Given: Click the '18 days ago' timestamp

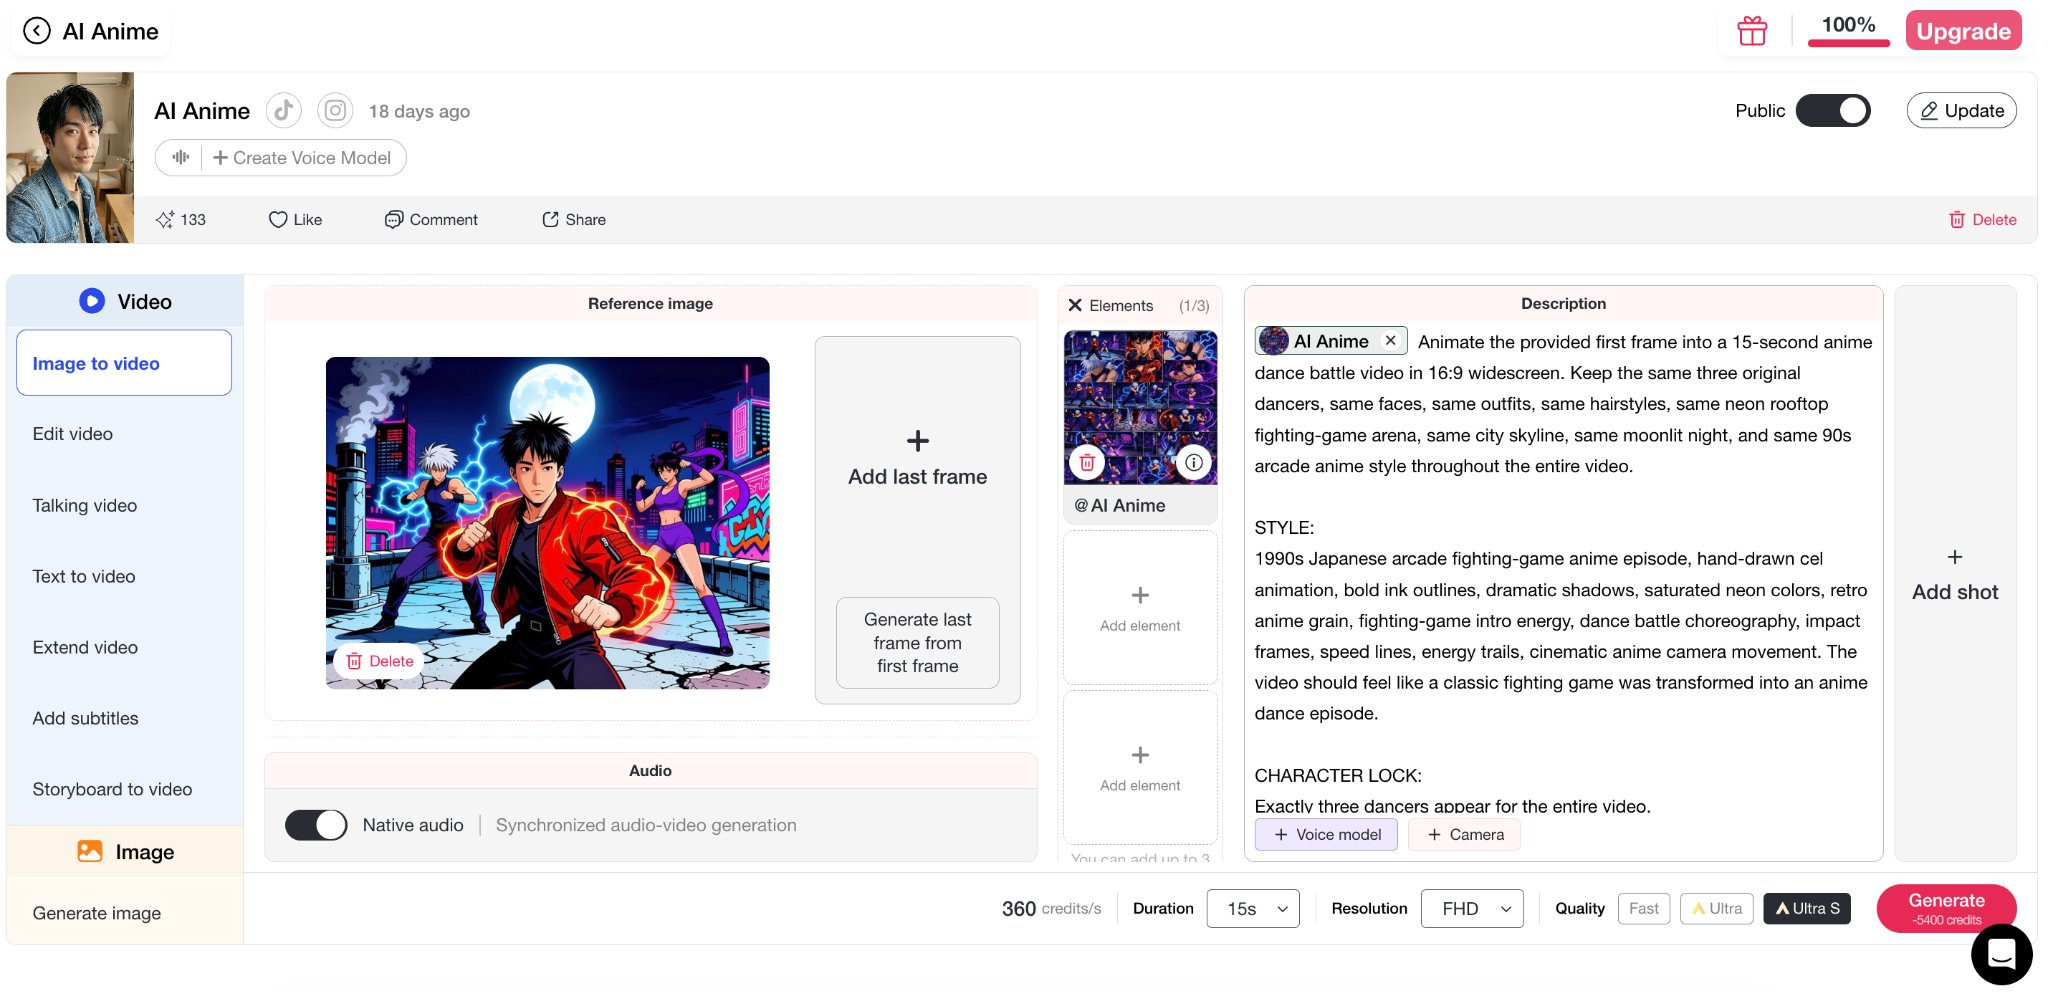Looking at the screenshot, I should [419, 111].
